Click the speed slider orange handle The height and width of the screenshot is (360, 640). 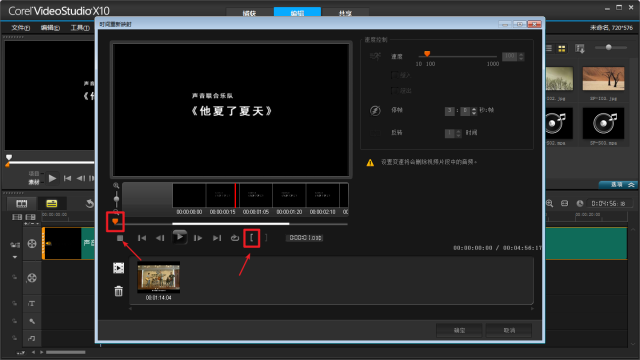pos(427,54)
